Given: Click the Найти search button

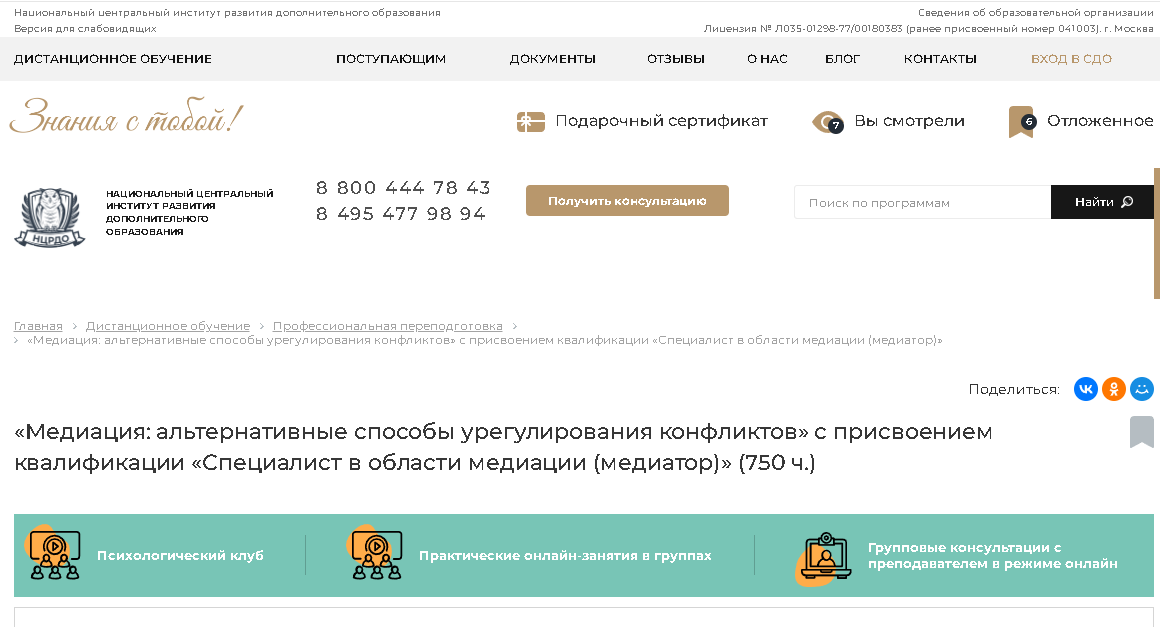Looking at the screenshot, I should [x=1102, y=202].
